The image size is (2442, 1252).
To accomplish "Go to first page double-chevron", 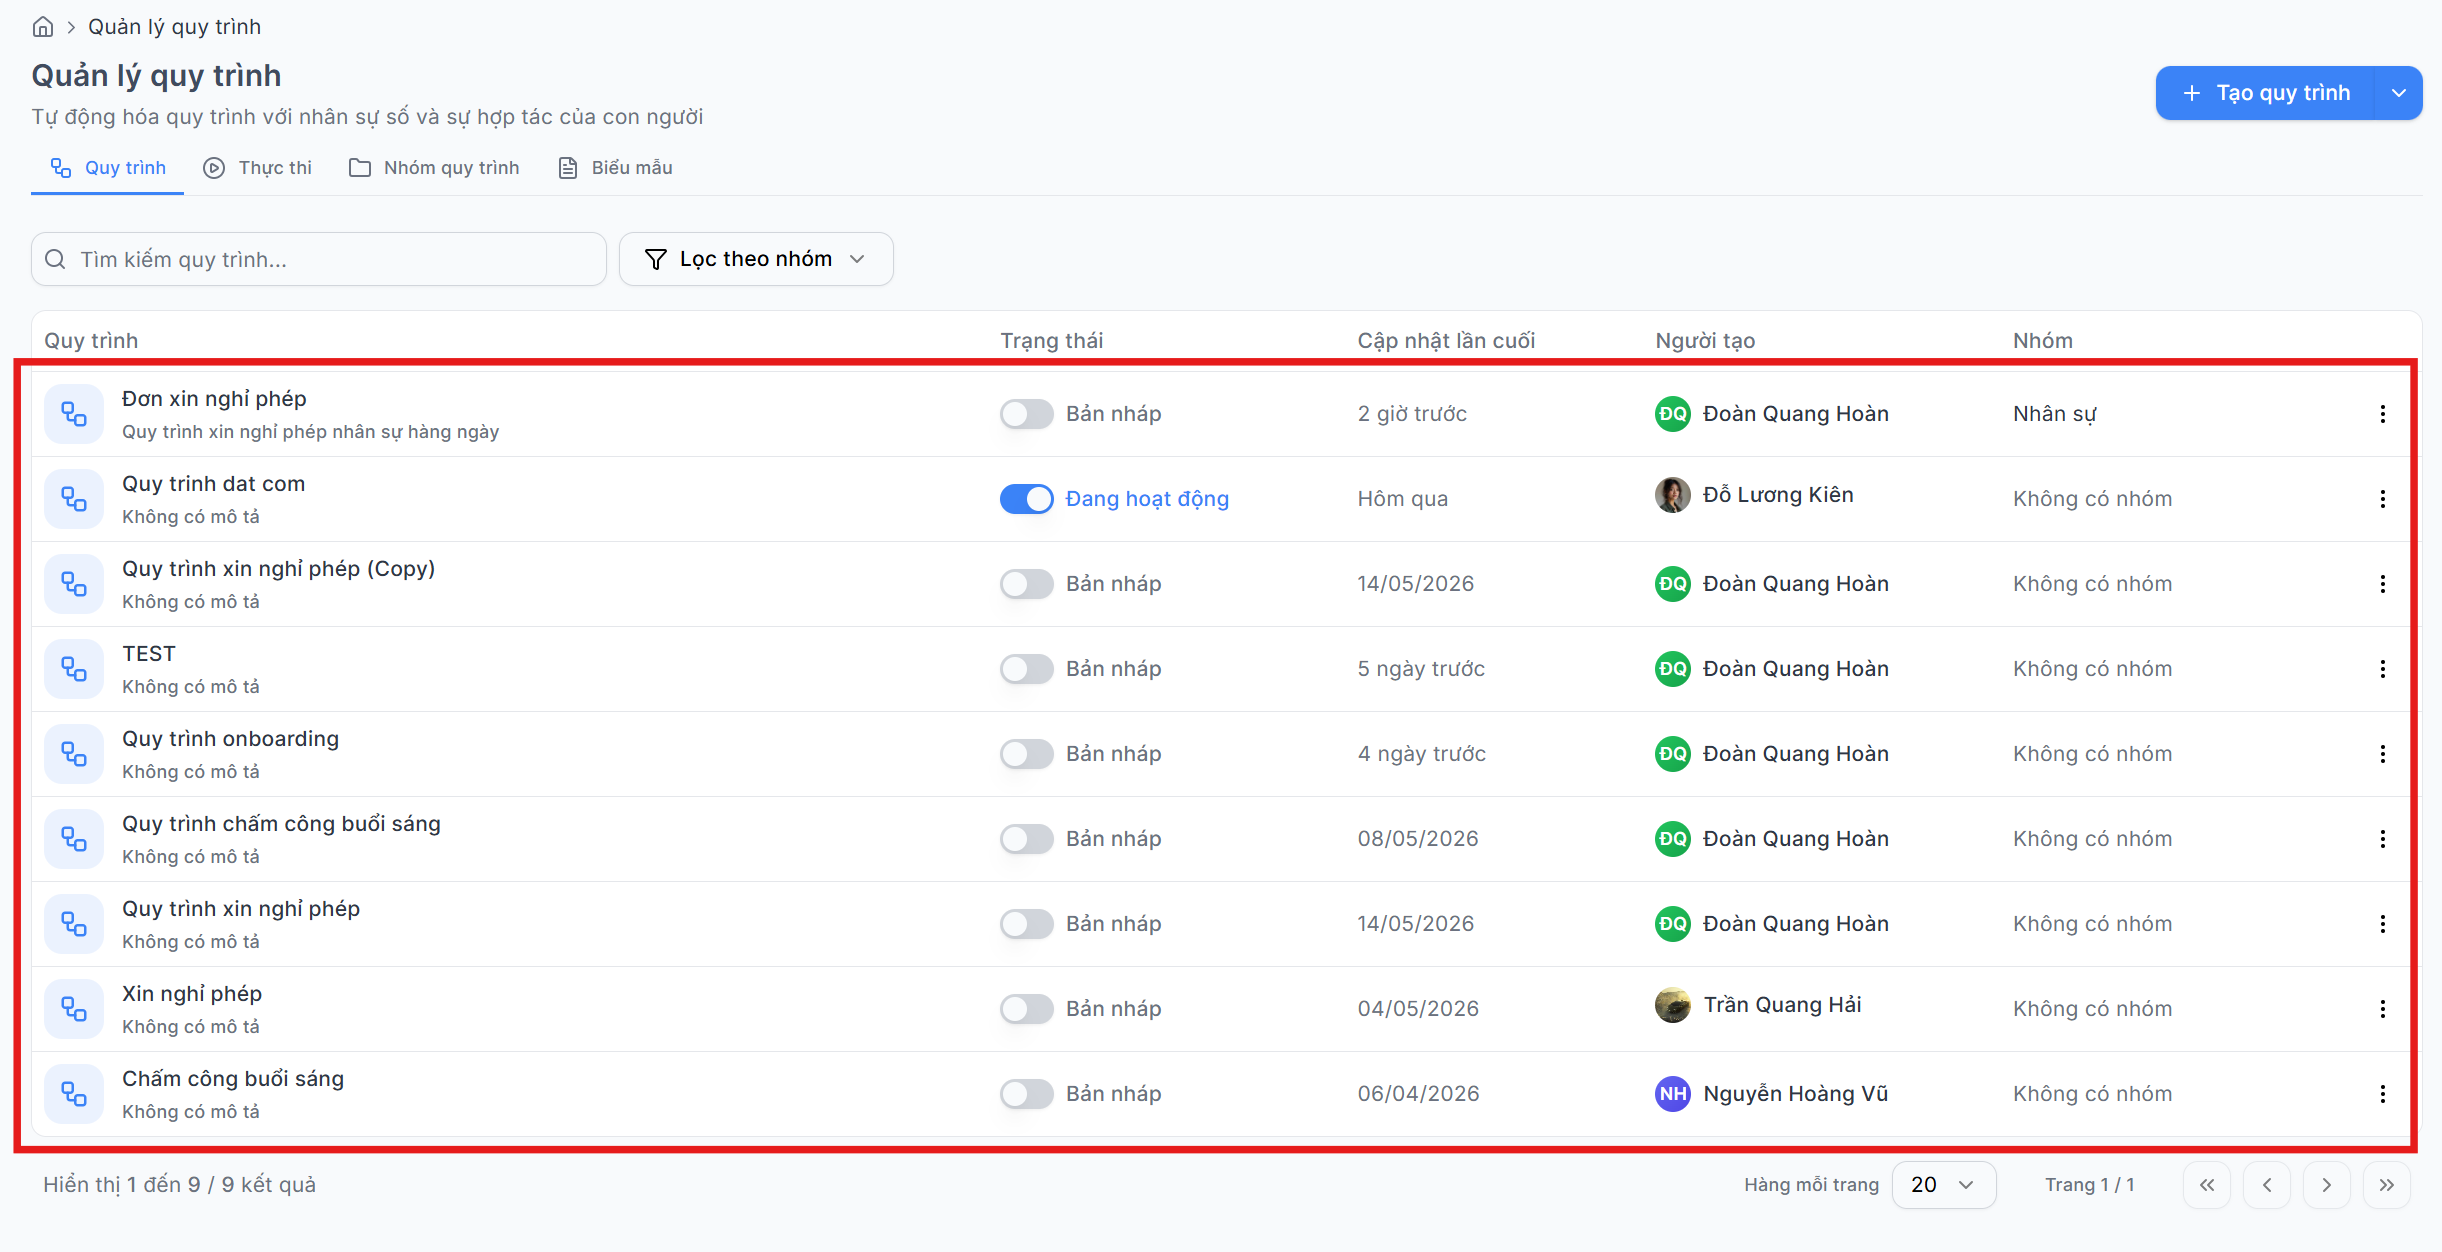I will click(2207, 1185).
